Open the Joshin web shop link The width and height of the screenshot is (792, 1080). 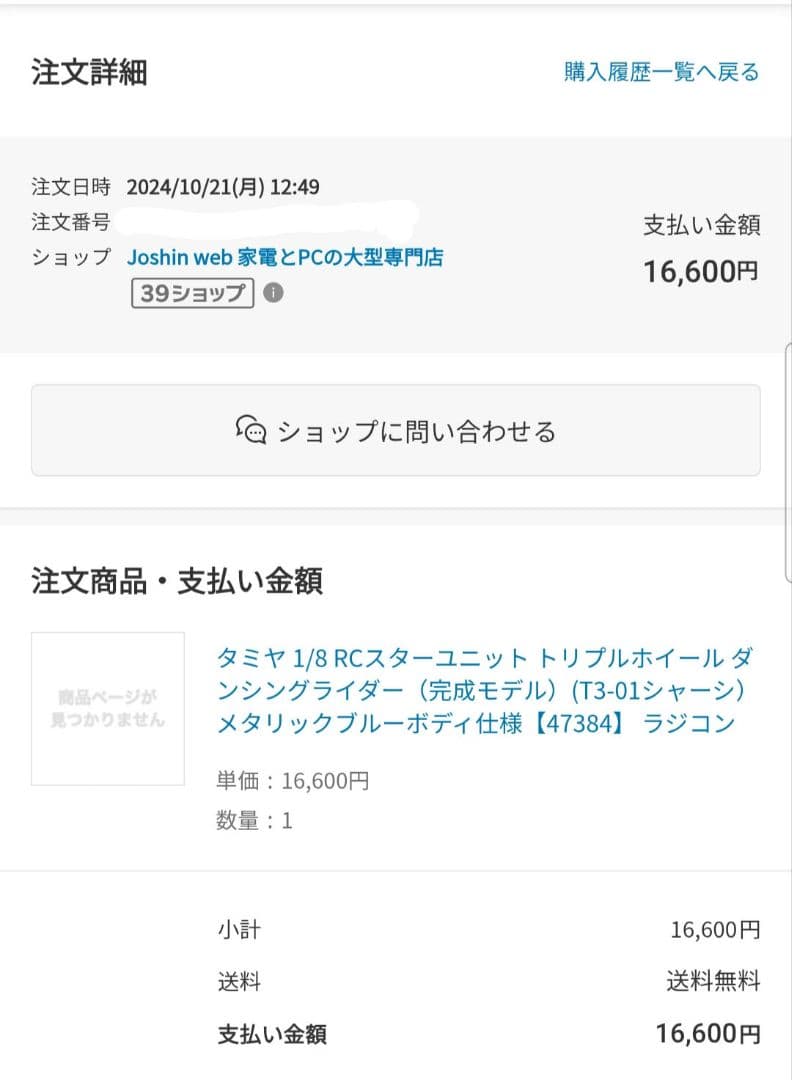tap(288, 257)
